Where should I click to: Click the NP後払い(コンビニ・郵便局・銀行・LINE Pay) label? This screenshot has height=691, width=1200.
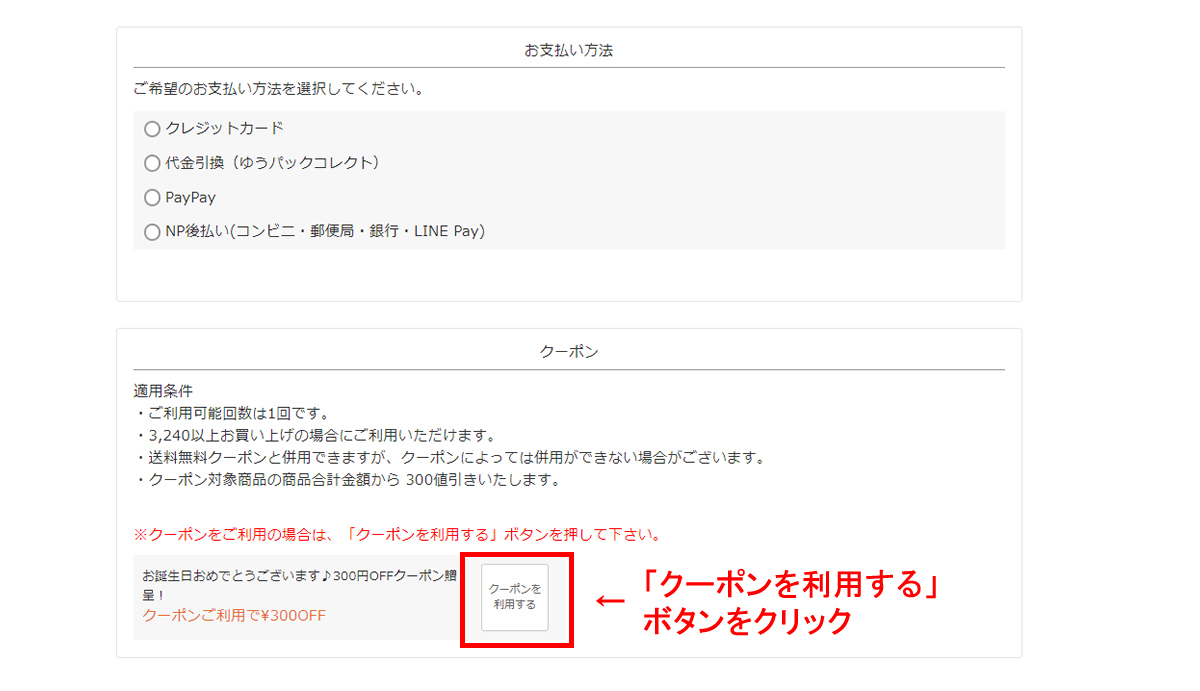[x=324, y=231]
